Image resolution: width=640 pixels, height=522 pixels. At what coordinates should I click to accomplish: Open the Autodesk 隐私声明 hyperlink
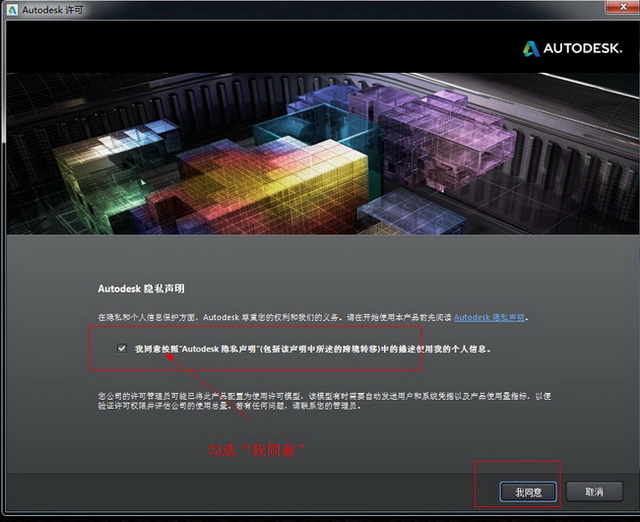[x=490, y=317]
